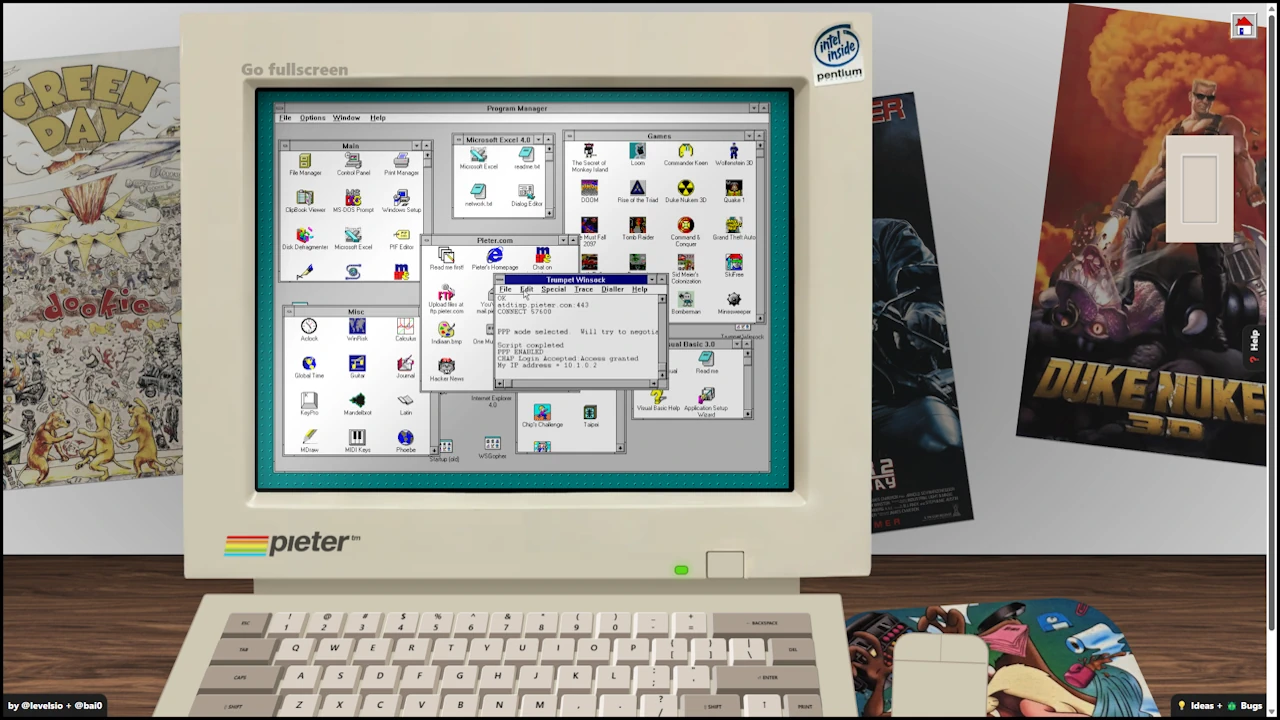The height and width of the screenshot is (720, 1280).
Task: Click the Go fullscreen link
Action: (294, 70)
